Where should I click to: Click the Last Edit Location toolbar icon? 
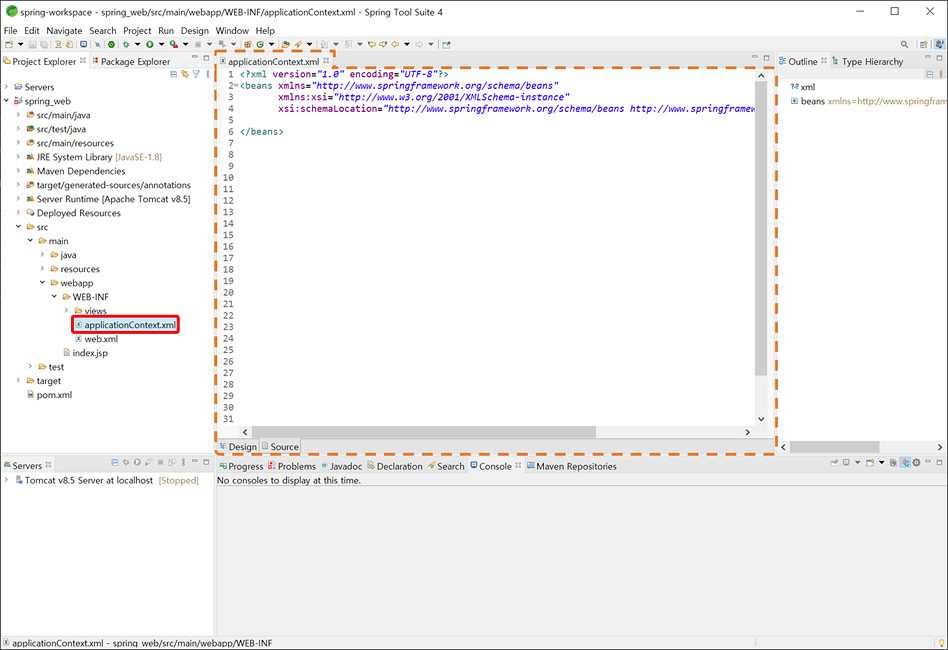[x=372, y=44]
